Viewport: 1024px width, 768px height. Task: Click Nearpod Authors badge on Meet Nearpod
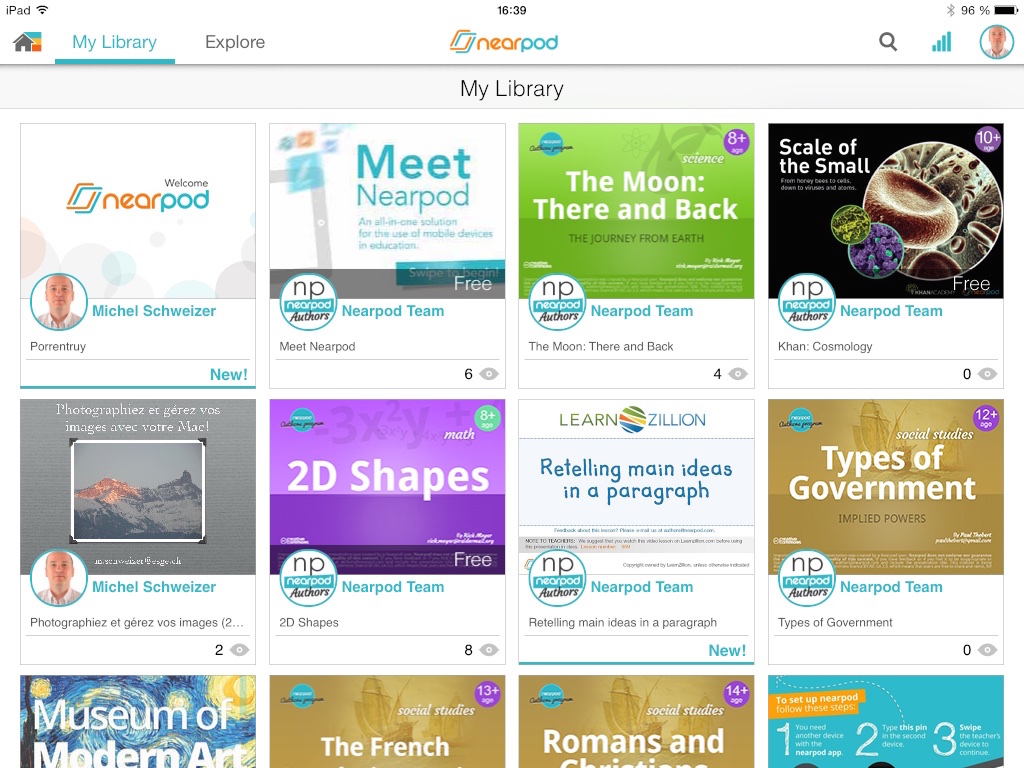[308, 302]
